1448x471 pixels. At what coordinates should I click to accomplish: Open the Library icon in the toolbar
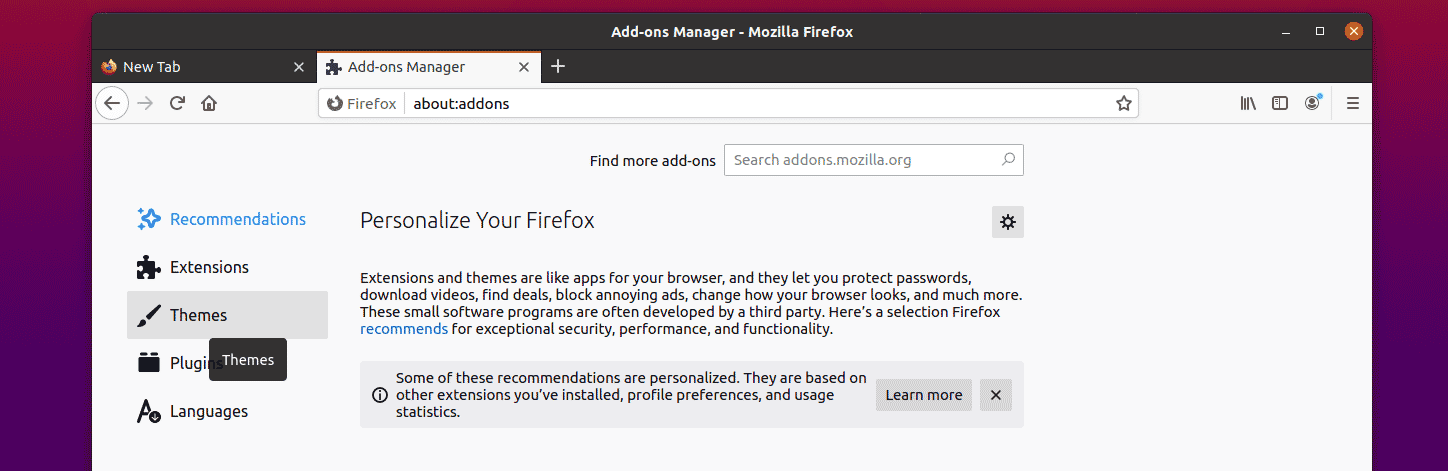tap(1248, 103)
